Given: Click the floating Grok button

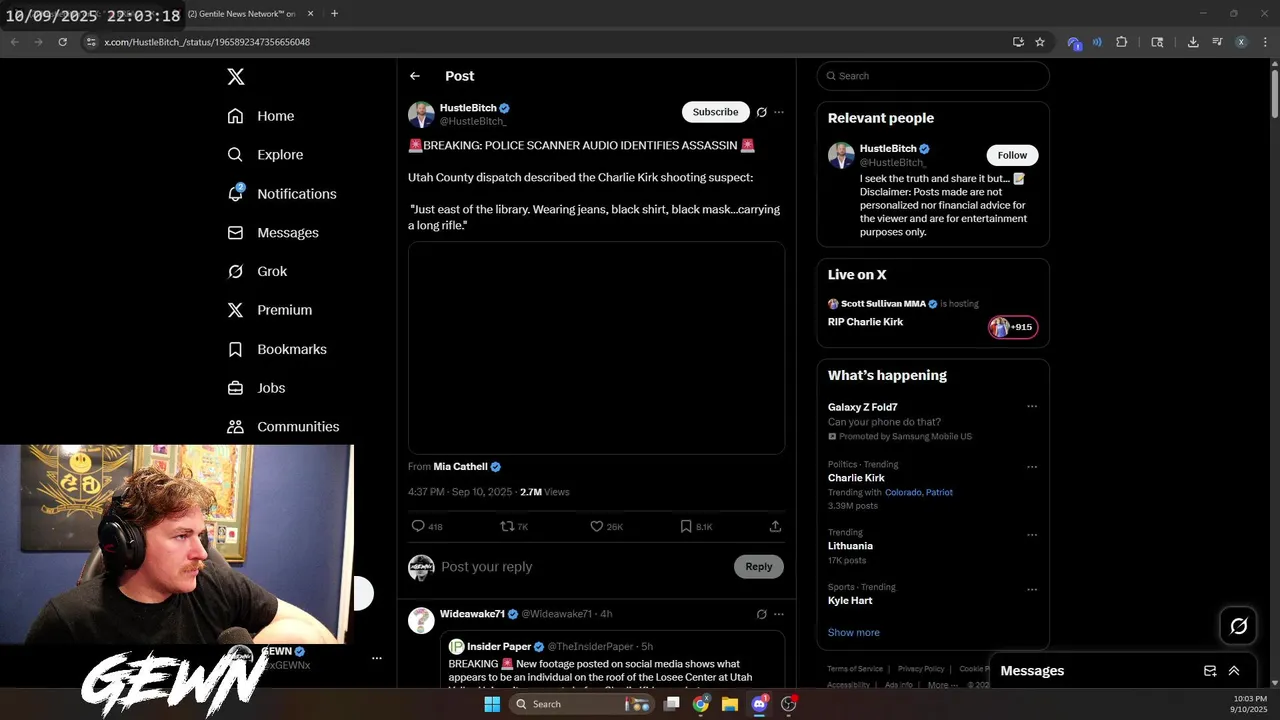Looking at the screenshot, I should coord(1239,626).
